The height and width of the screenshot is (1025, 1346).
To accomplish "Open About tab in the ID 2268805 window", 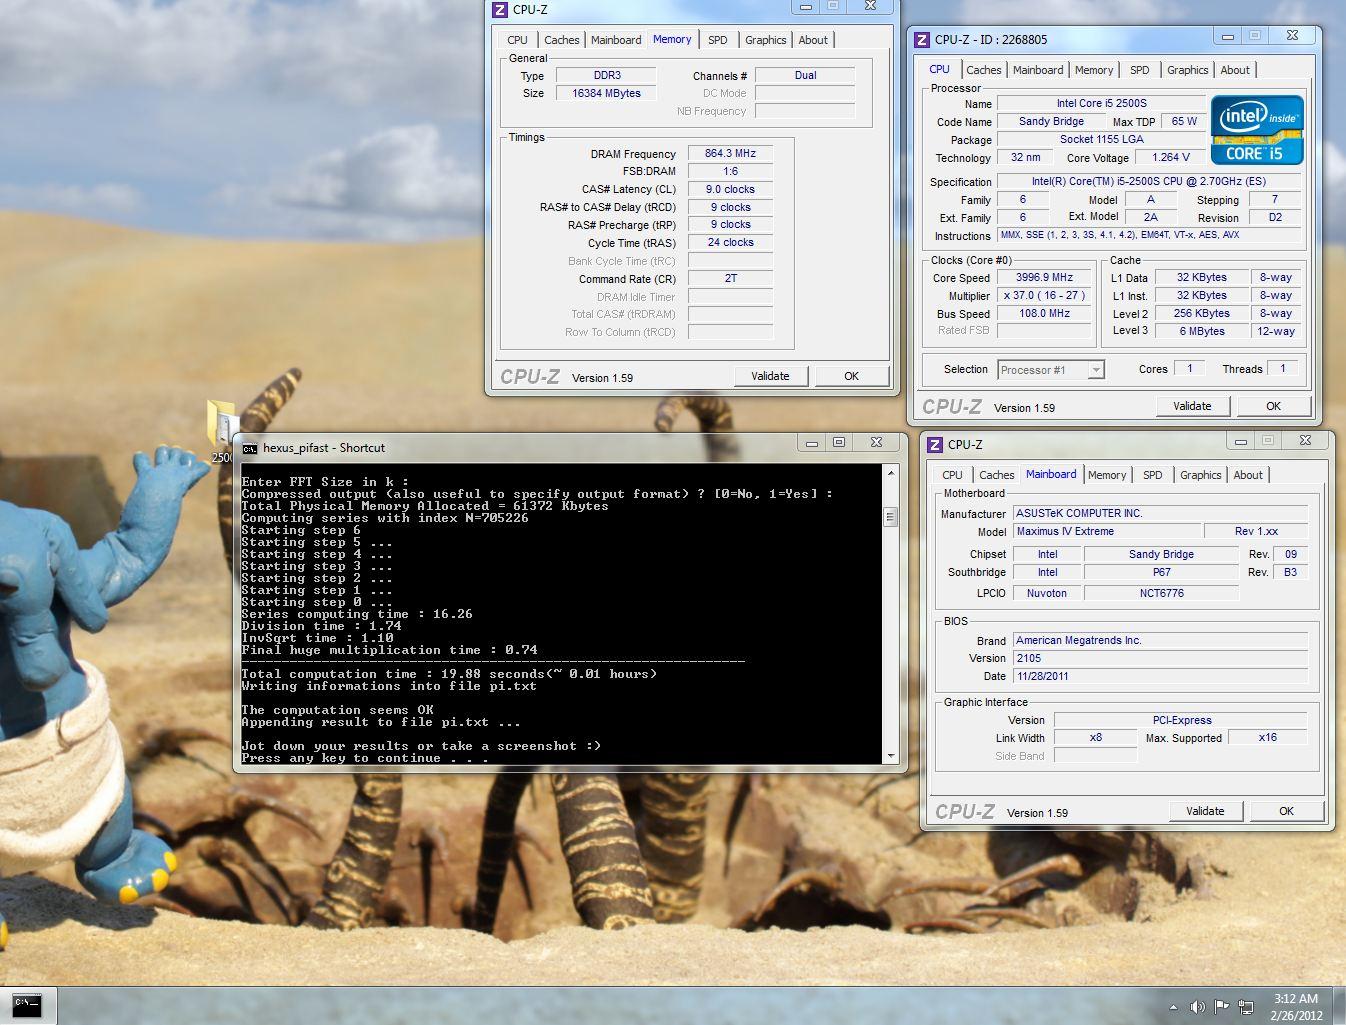I will [1235, 70].
